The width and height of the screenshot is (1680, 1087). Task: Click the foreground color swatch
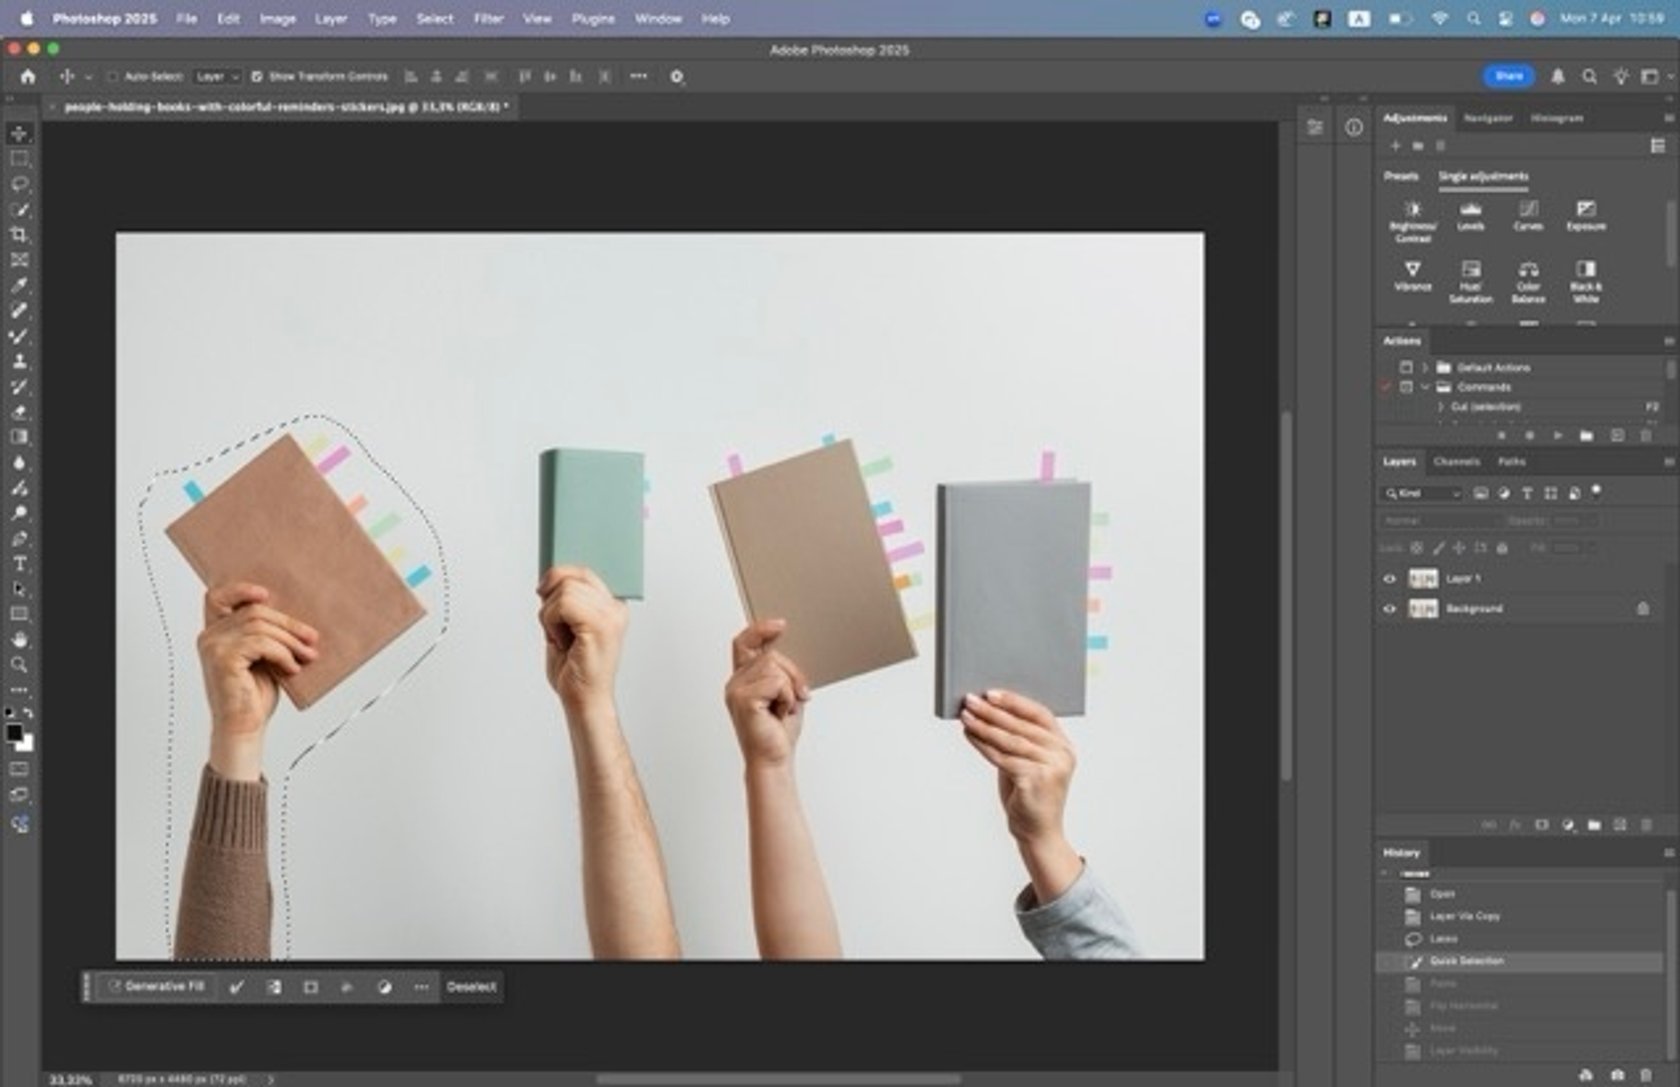(x=14, y=732)
